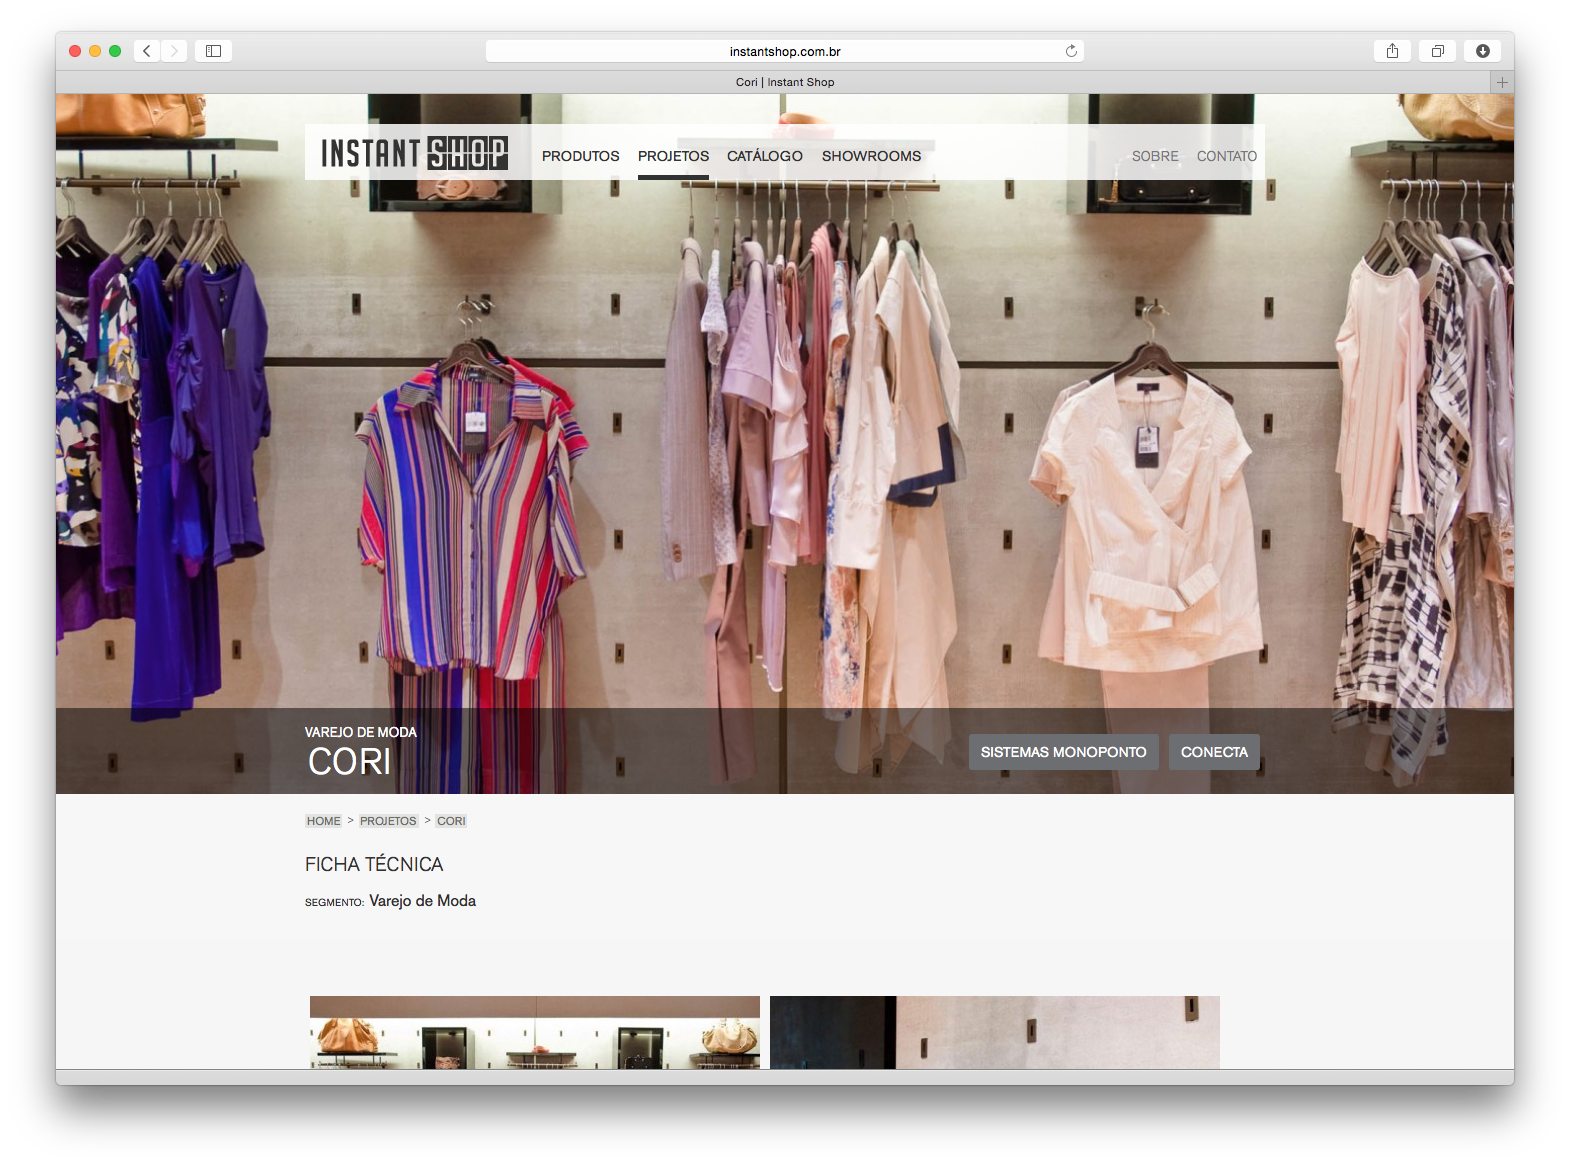
Task: Show all tabs overview icon
Action: click(x=1437, y=51)
